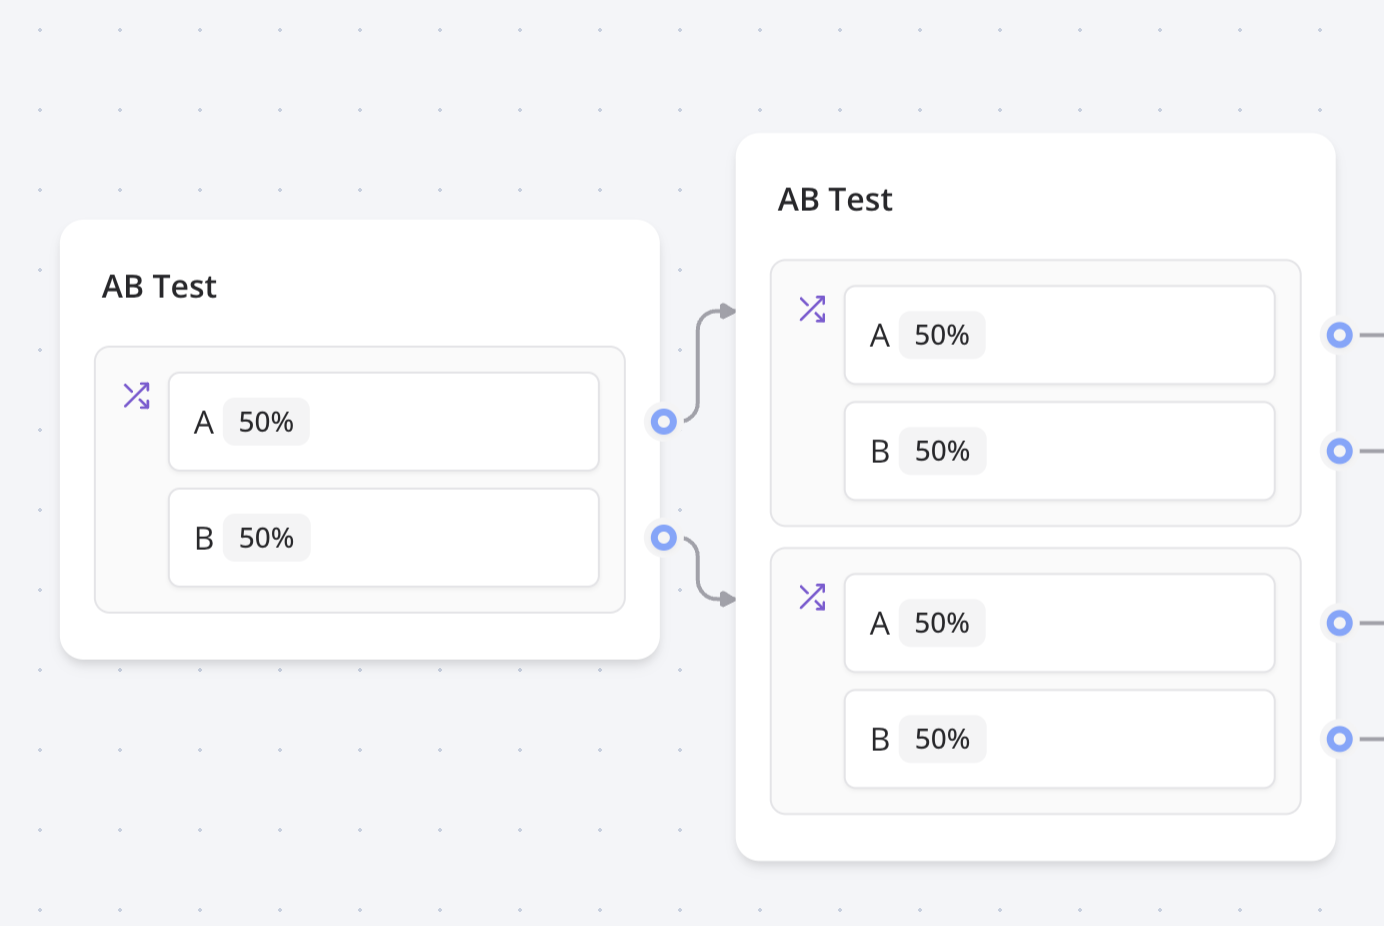Select the 50% badge for variant A in the bottom right group
The height and width of the screenshot is (926, 1384).
point(942,623)
